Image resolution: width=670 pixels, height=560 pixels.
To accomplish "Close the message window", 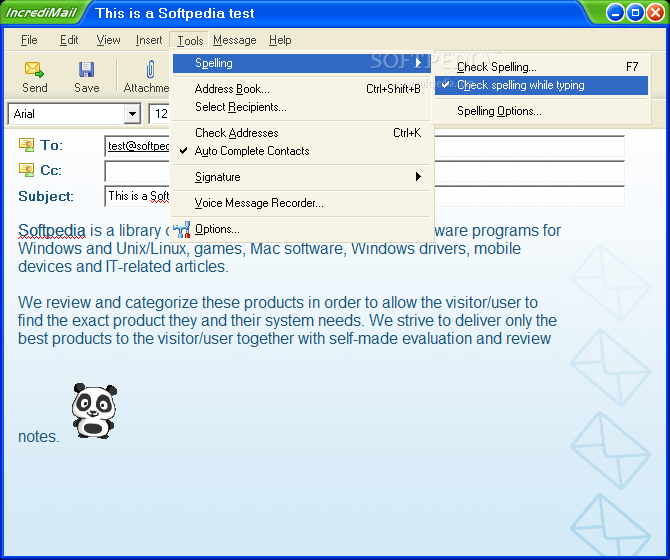I will [x=655, y=13].
